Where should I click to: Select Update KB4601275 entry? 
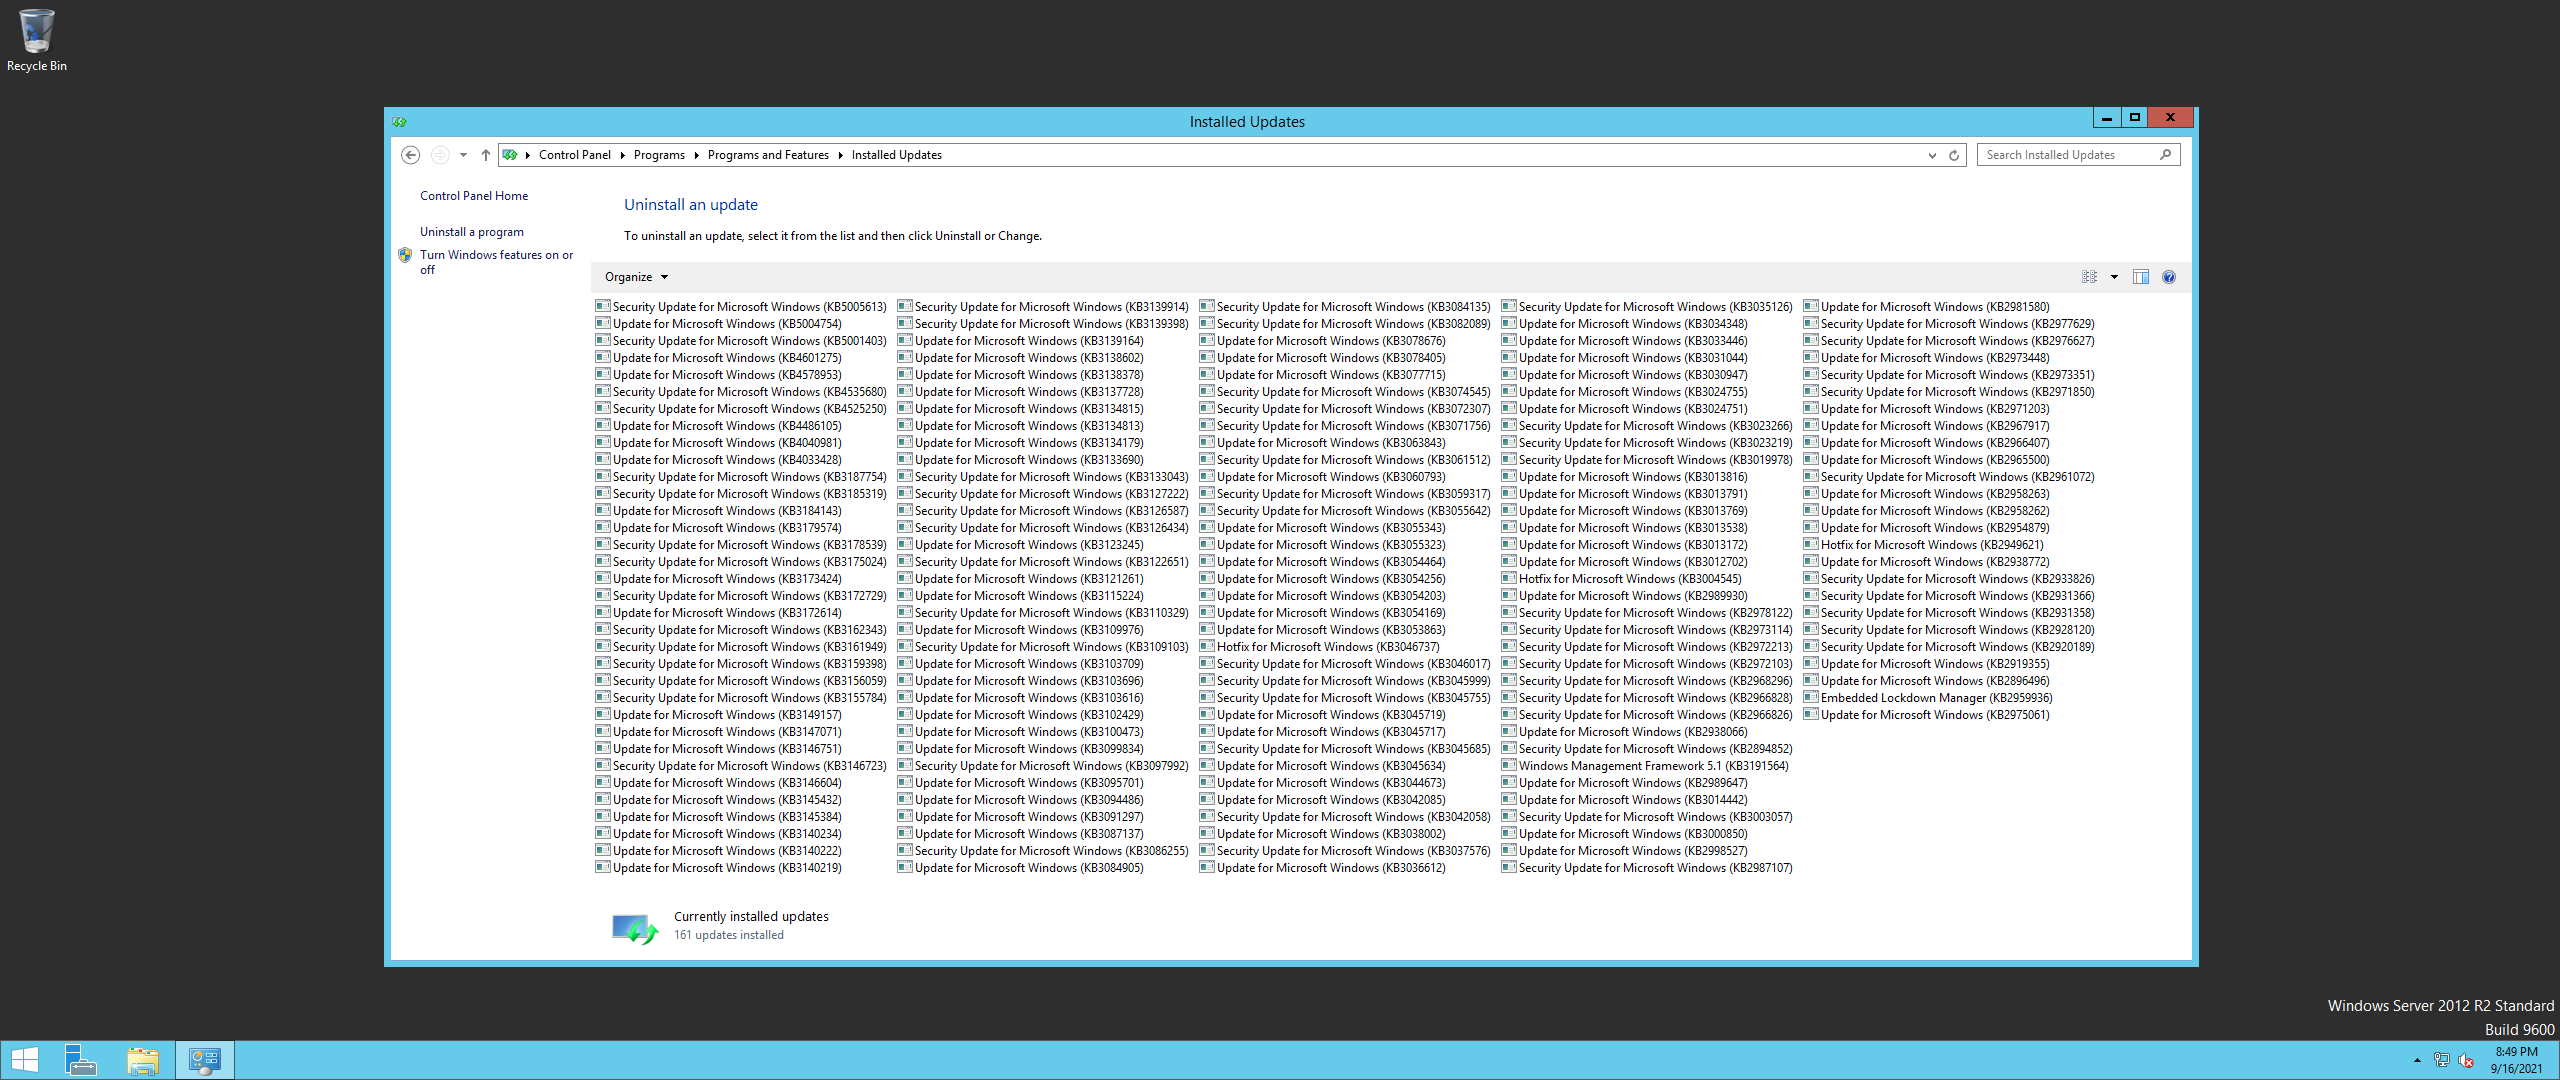click(x=719, y=358)
